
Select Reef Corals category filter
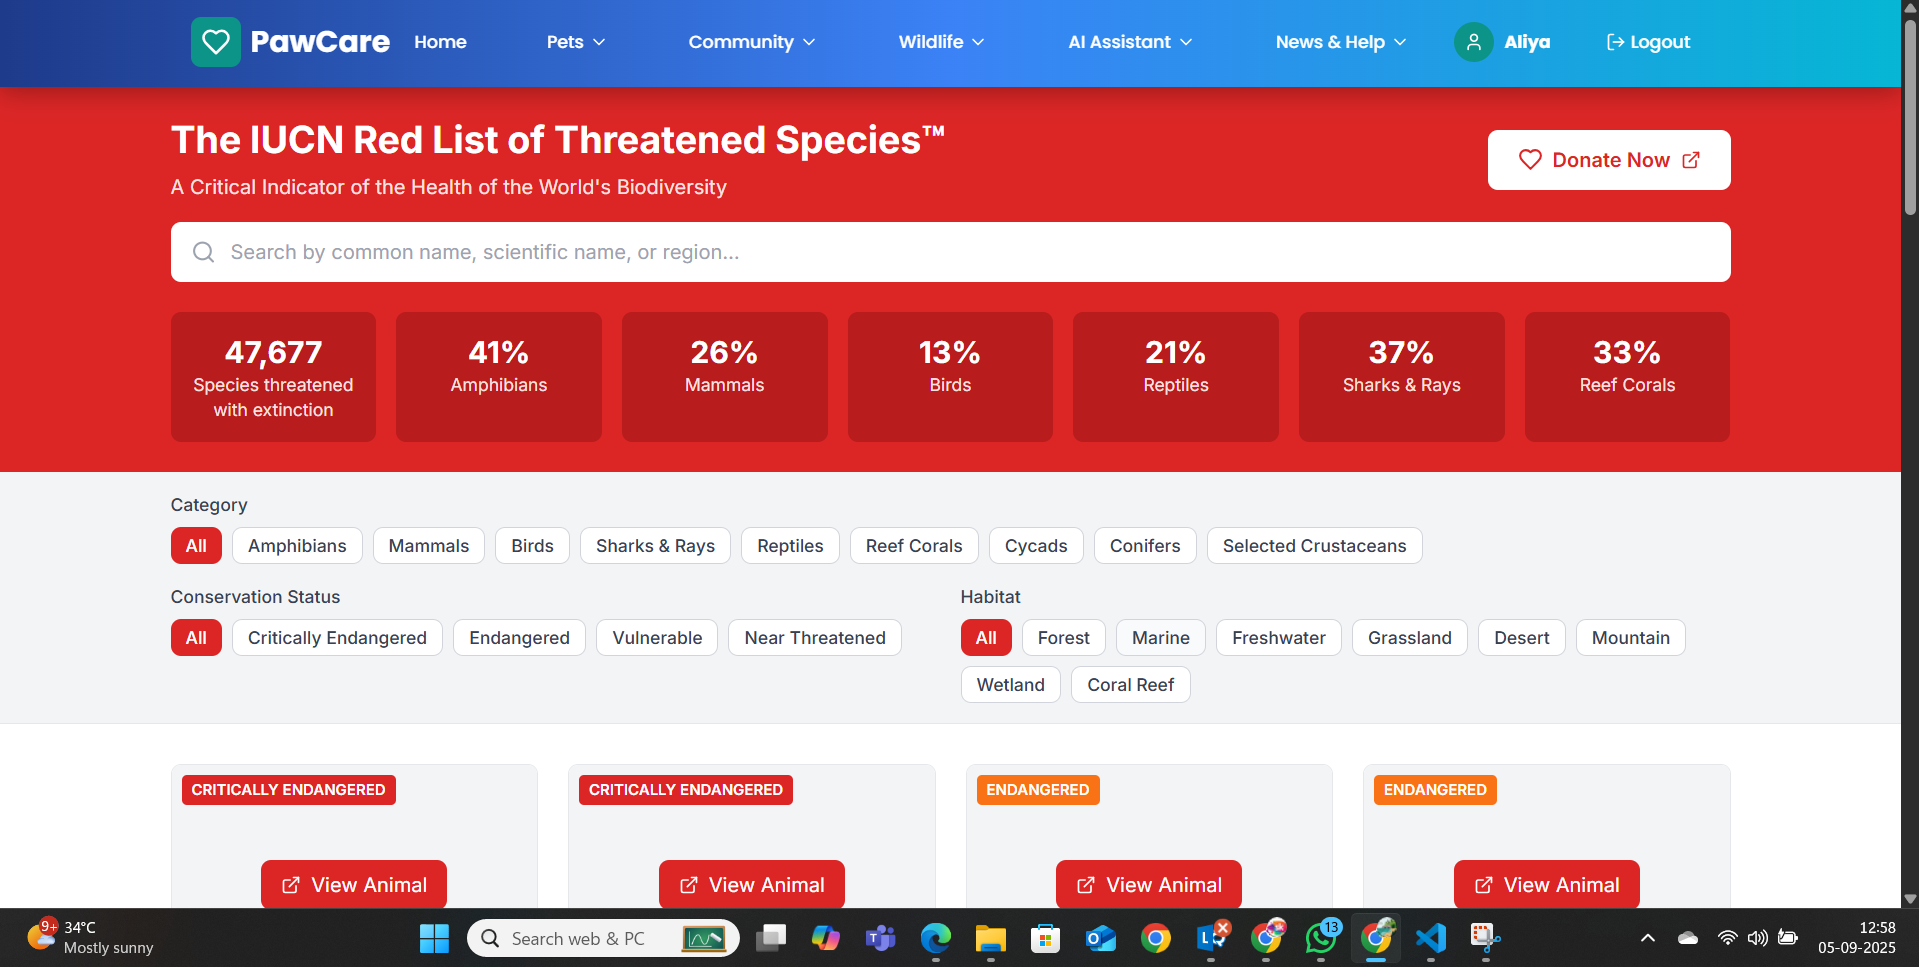click(x=914, y=546)
